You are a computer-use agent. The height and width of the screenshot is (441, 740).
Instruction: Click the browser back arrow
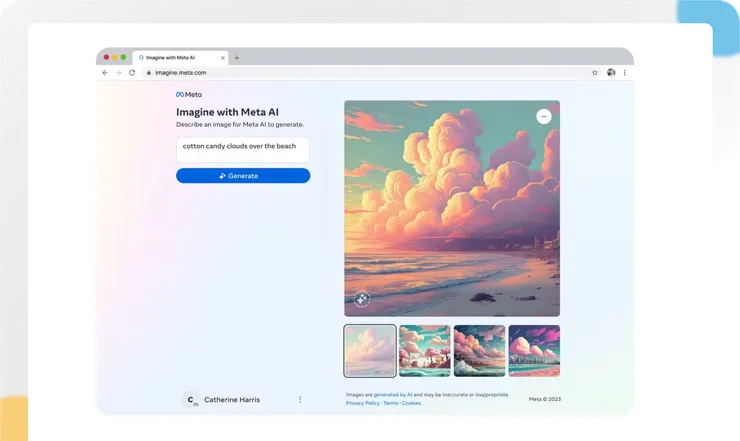[x=105, y=73]
